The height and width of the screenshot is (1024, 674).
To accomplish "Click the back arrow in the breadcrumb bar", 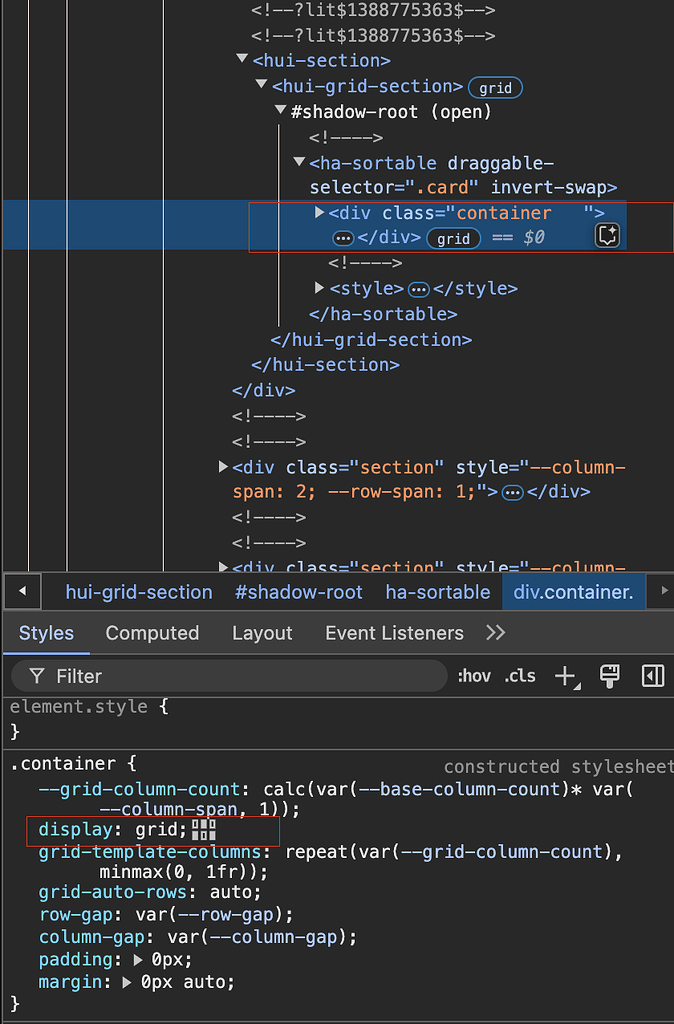I will tap(21, 591).
